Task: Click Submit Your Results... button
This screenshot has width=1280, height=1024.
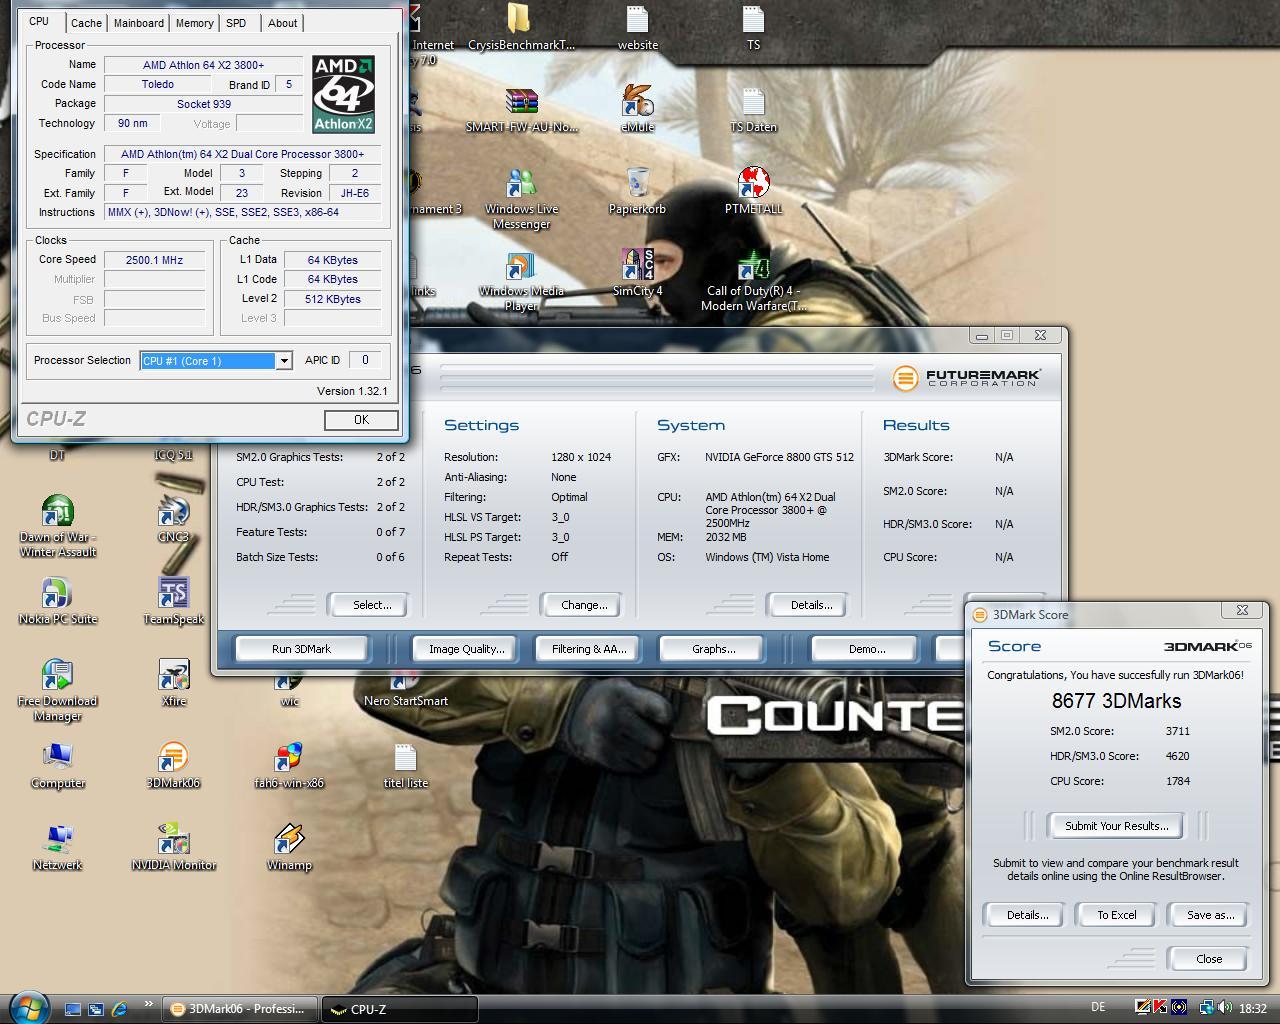Action: [1116, 826]
